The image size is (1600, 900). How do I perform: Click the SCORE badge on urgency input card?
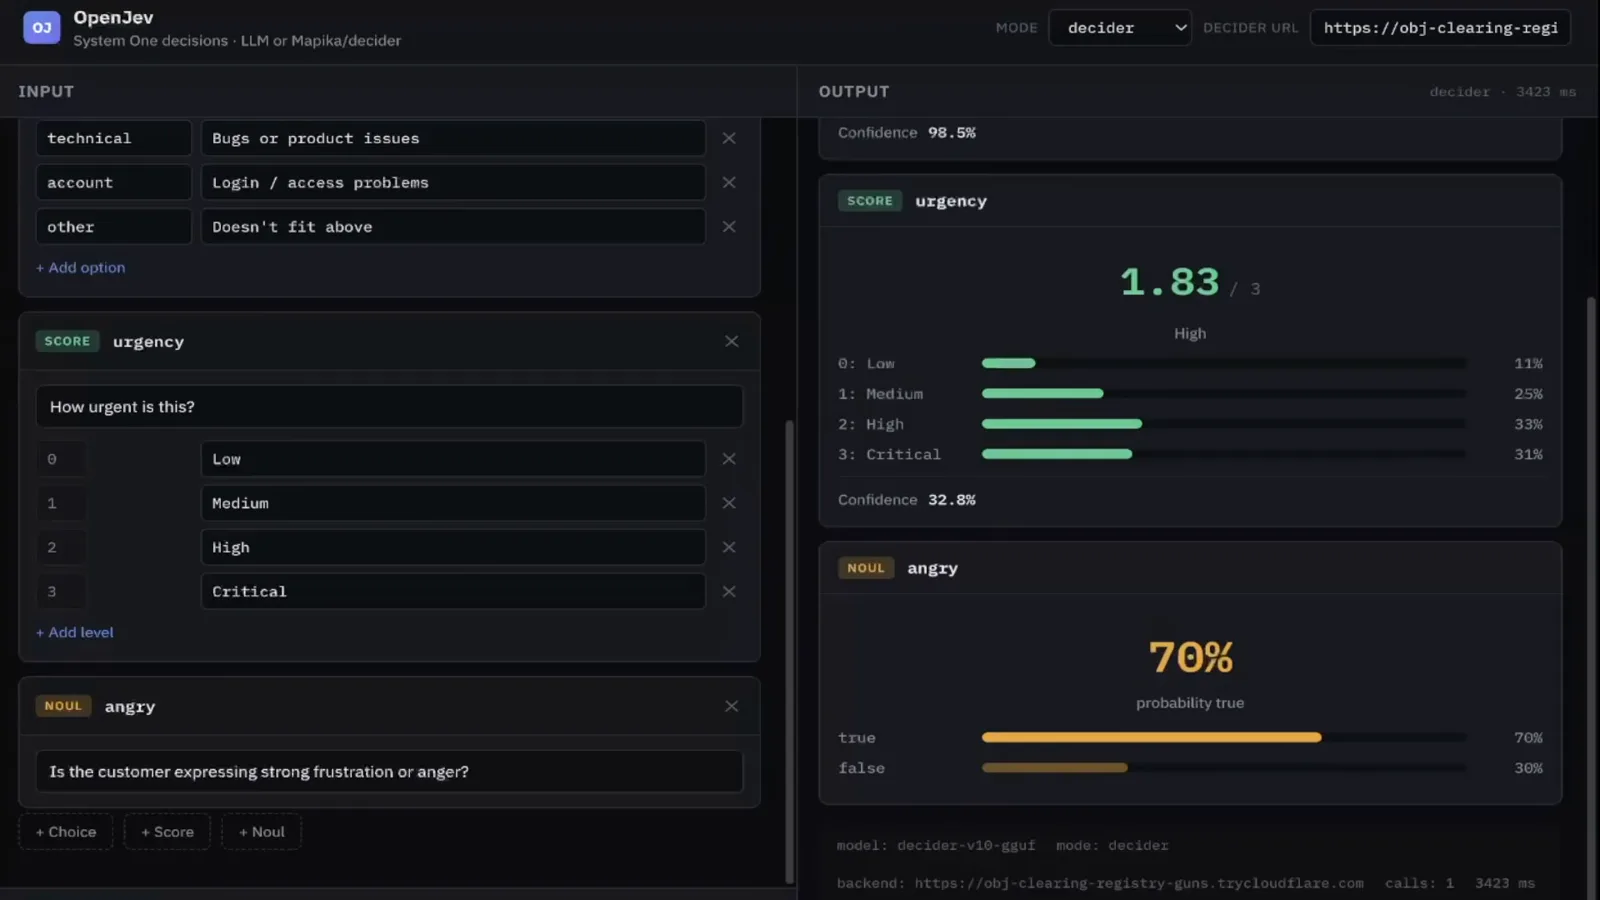pos(67,342)
